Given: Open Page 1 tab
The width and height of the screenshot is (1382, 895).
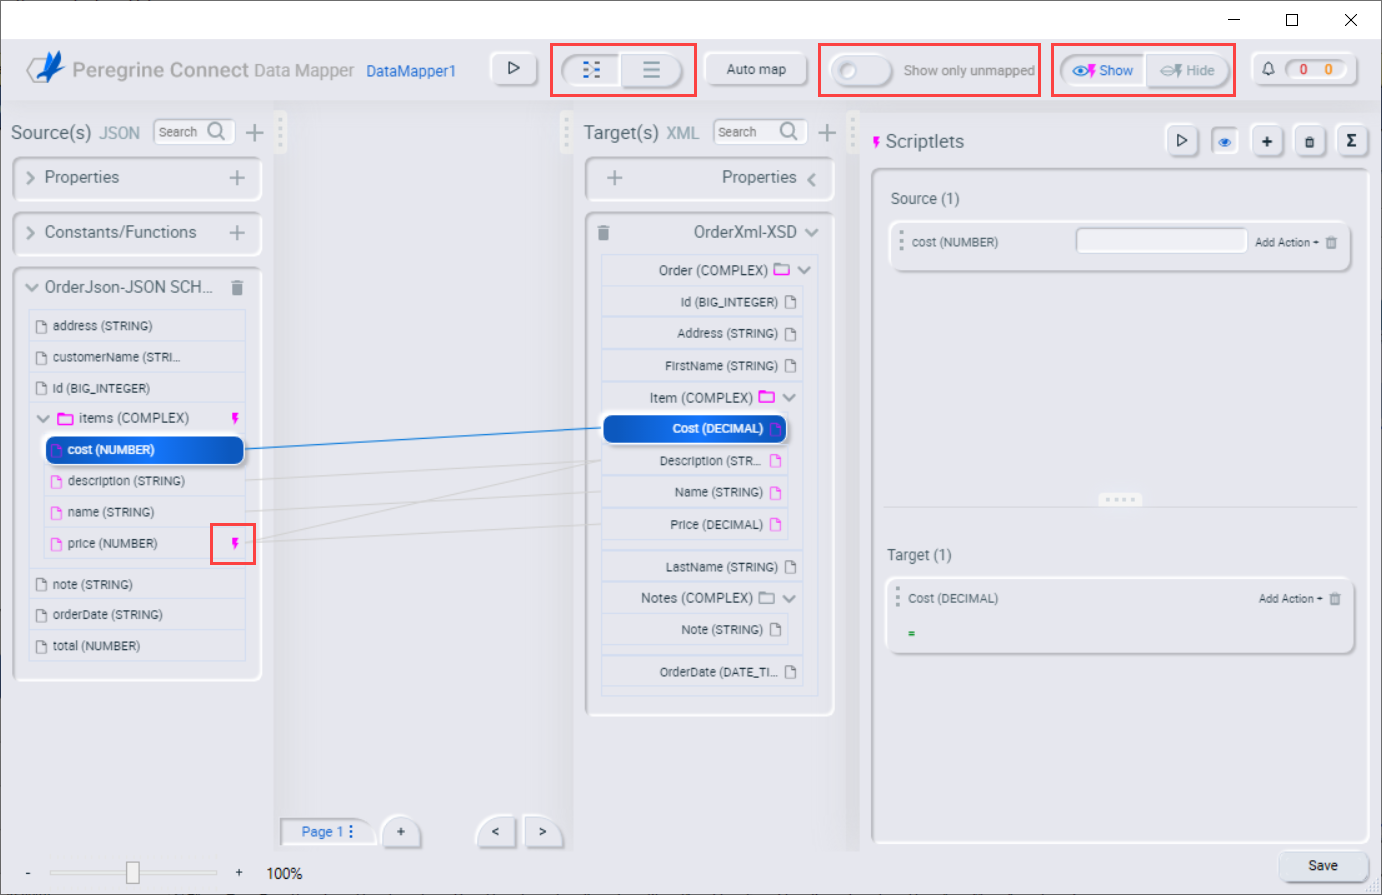Looking at the screenshot, I should (x=322, y=831).
